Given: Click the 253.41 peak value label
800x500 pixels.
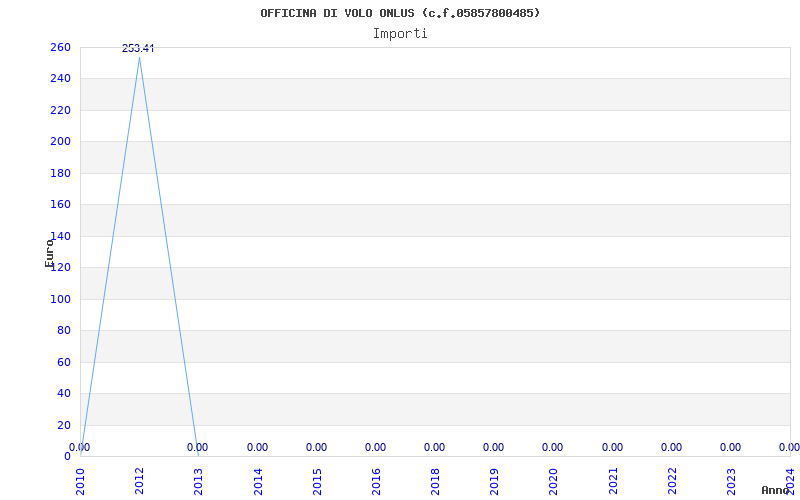Looking at the screenshot, I should coord(138,48).
